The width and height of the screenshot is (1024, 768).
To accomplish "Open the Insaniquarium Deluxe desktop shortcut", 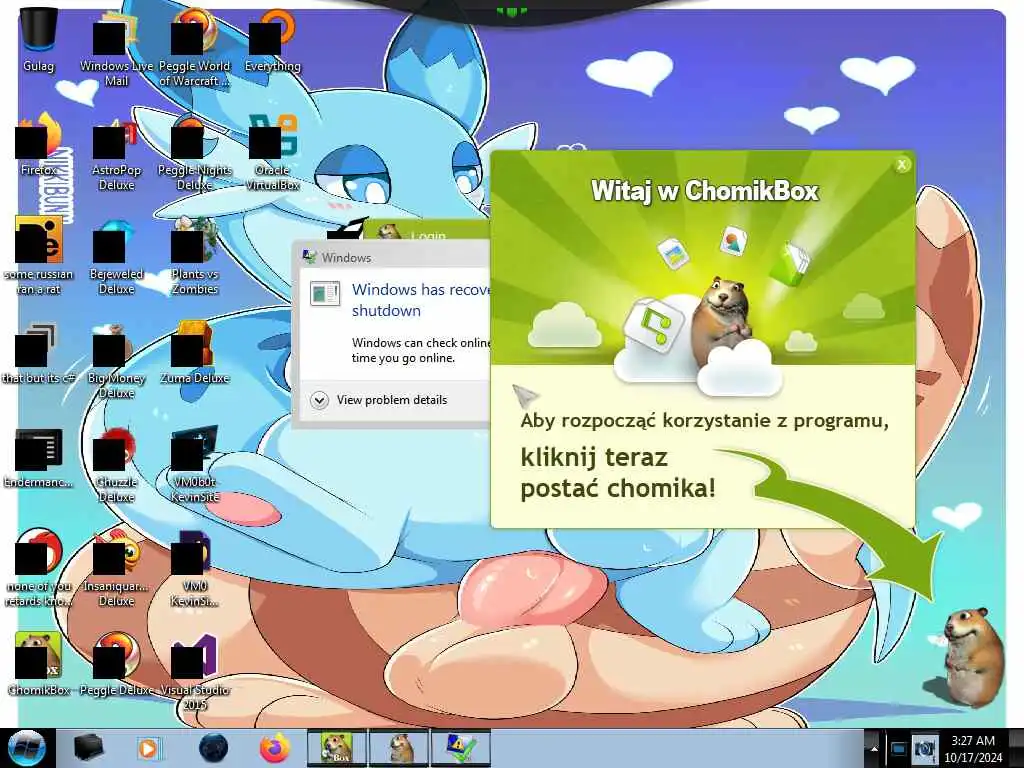I will click(116, 568).
